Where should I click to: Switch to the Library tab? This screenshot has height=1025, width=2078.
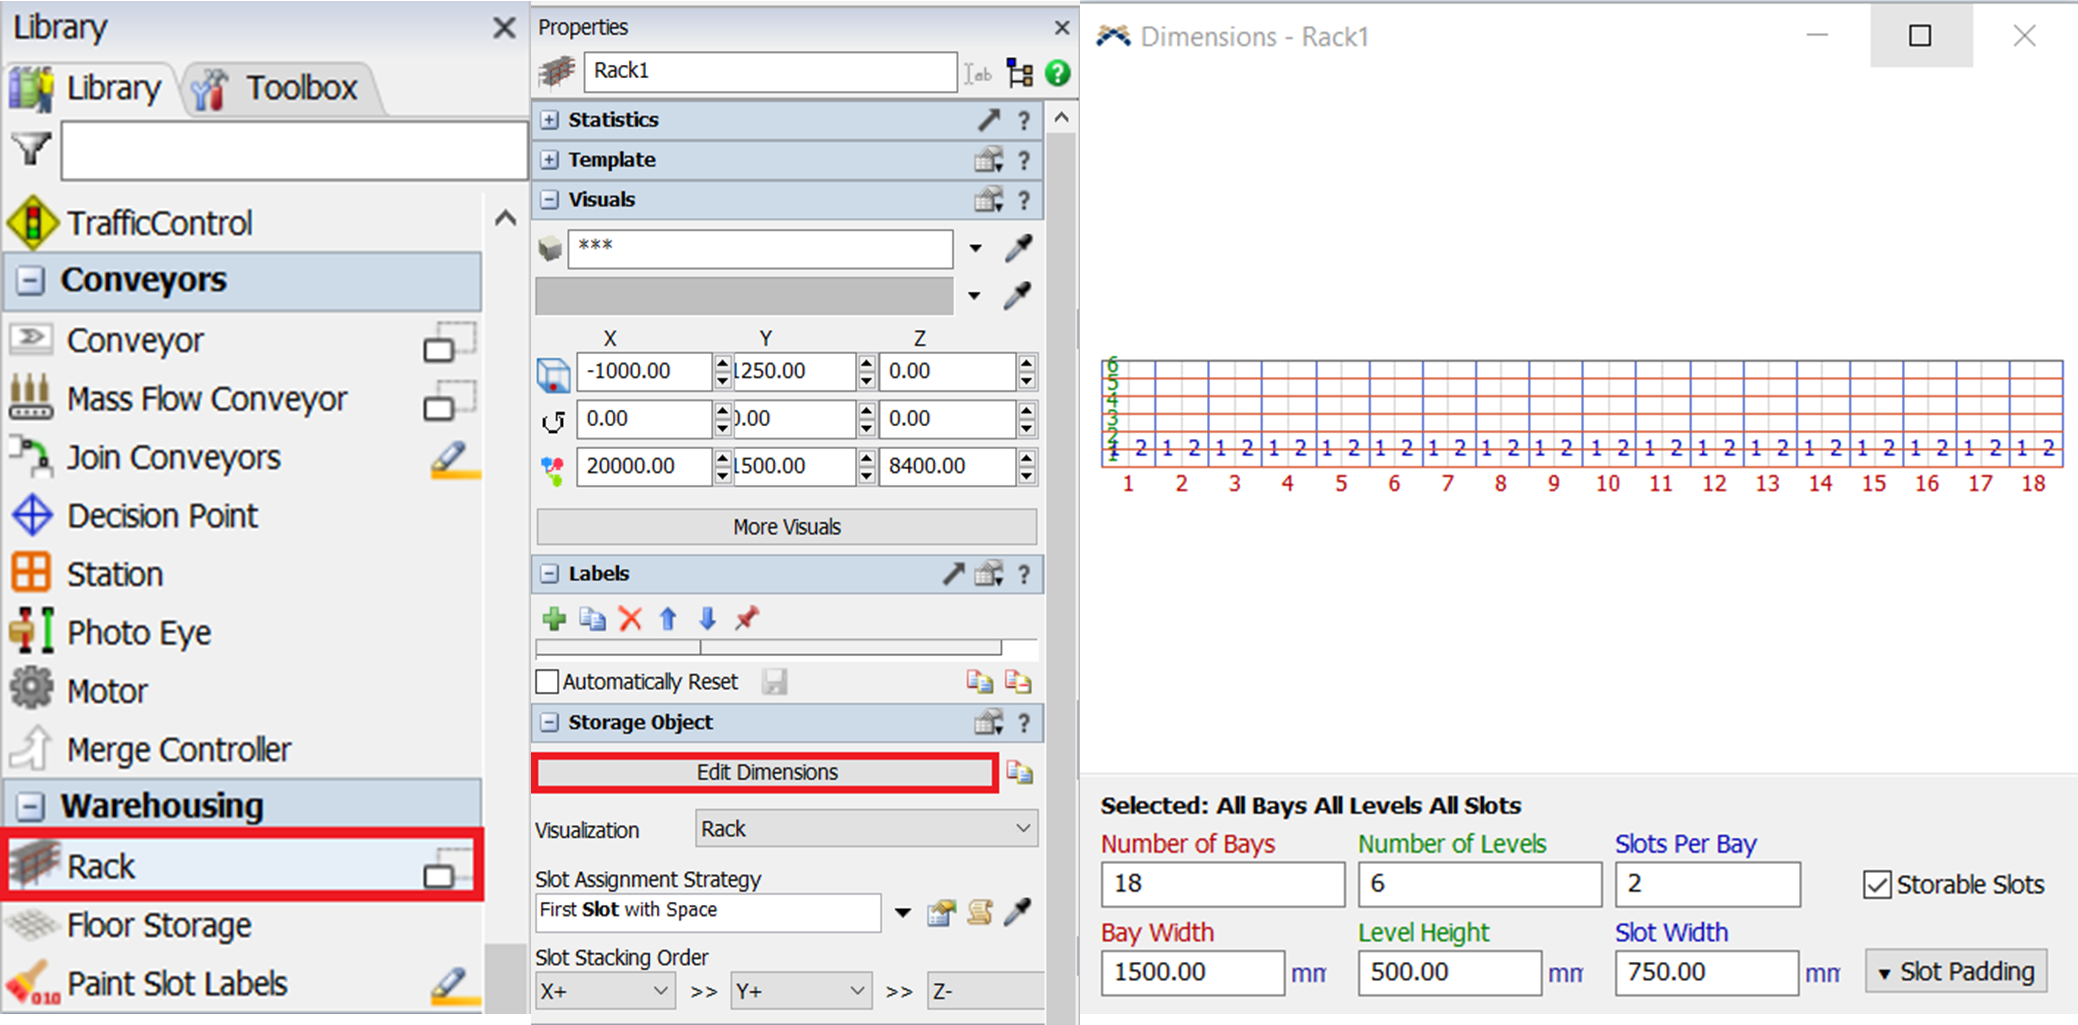click(90, 88)
